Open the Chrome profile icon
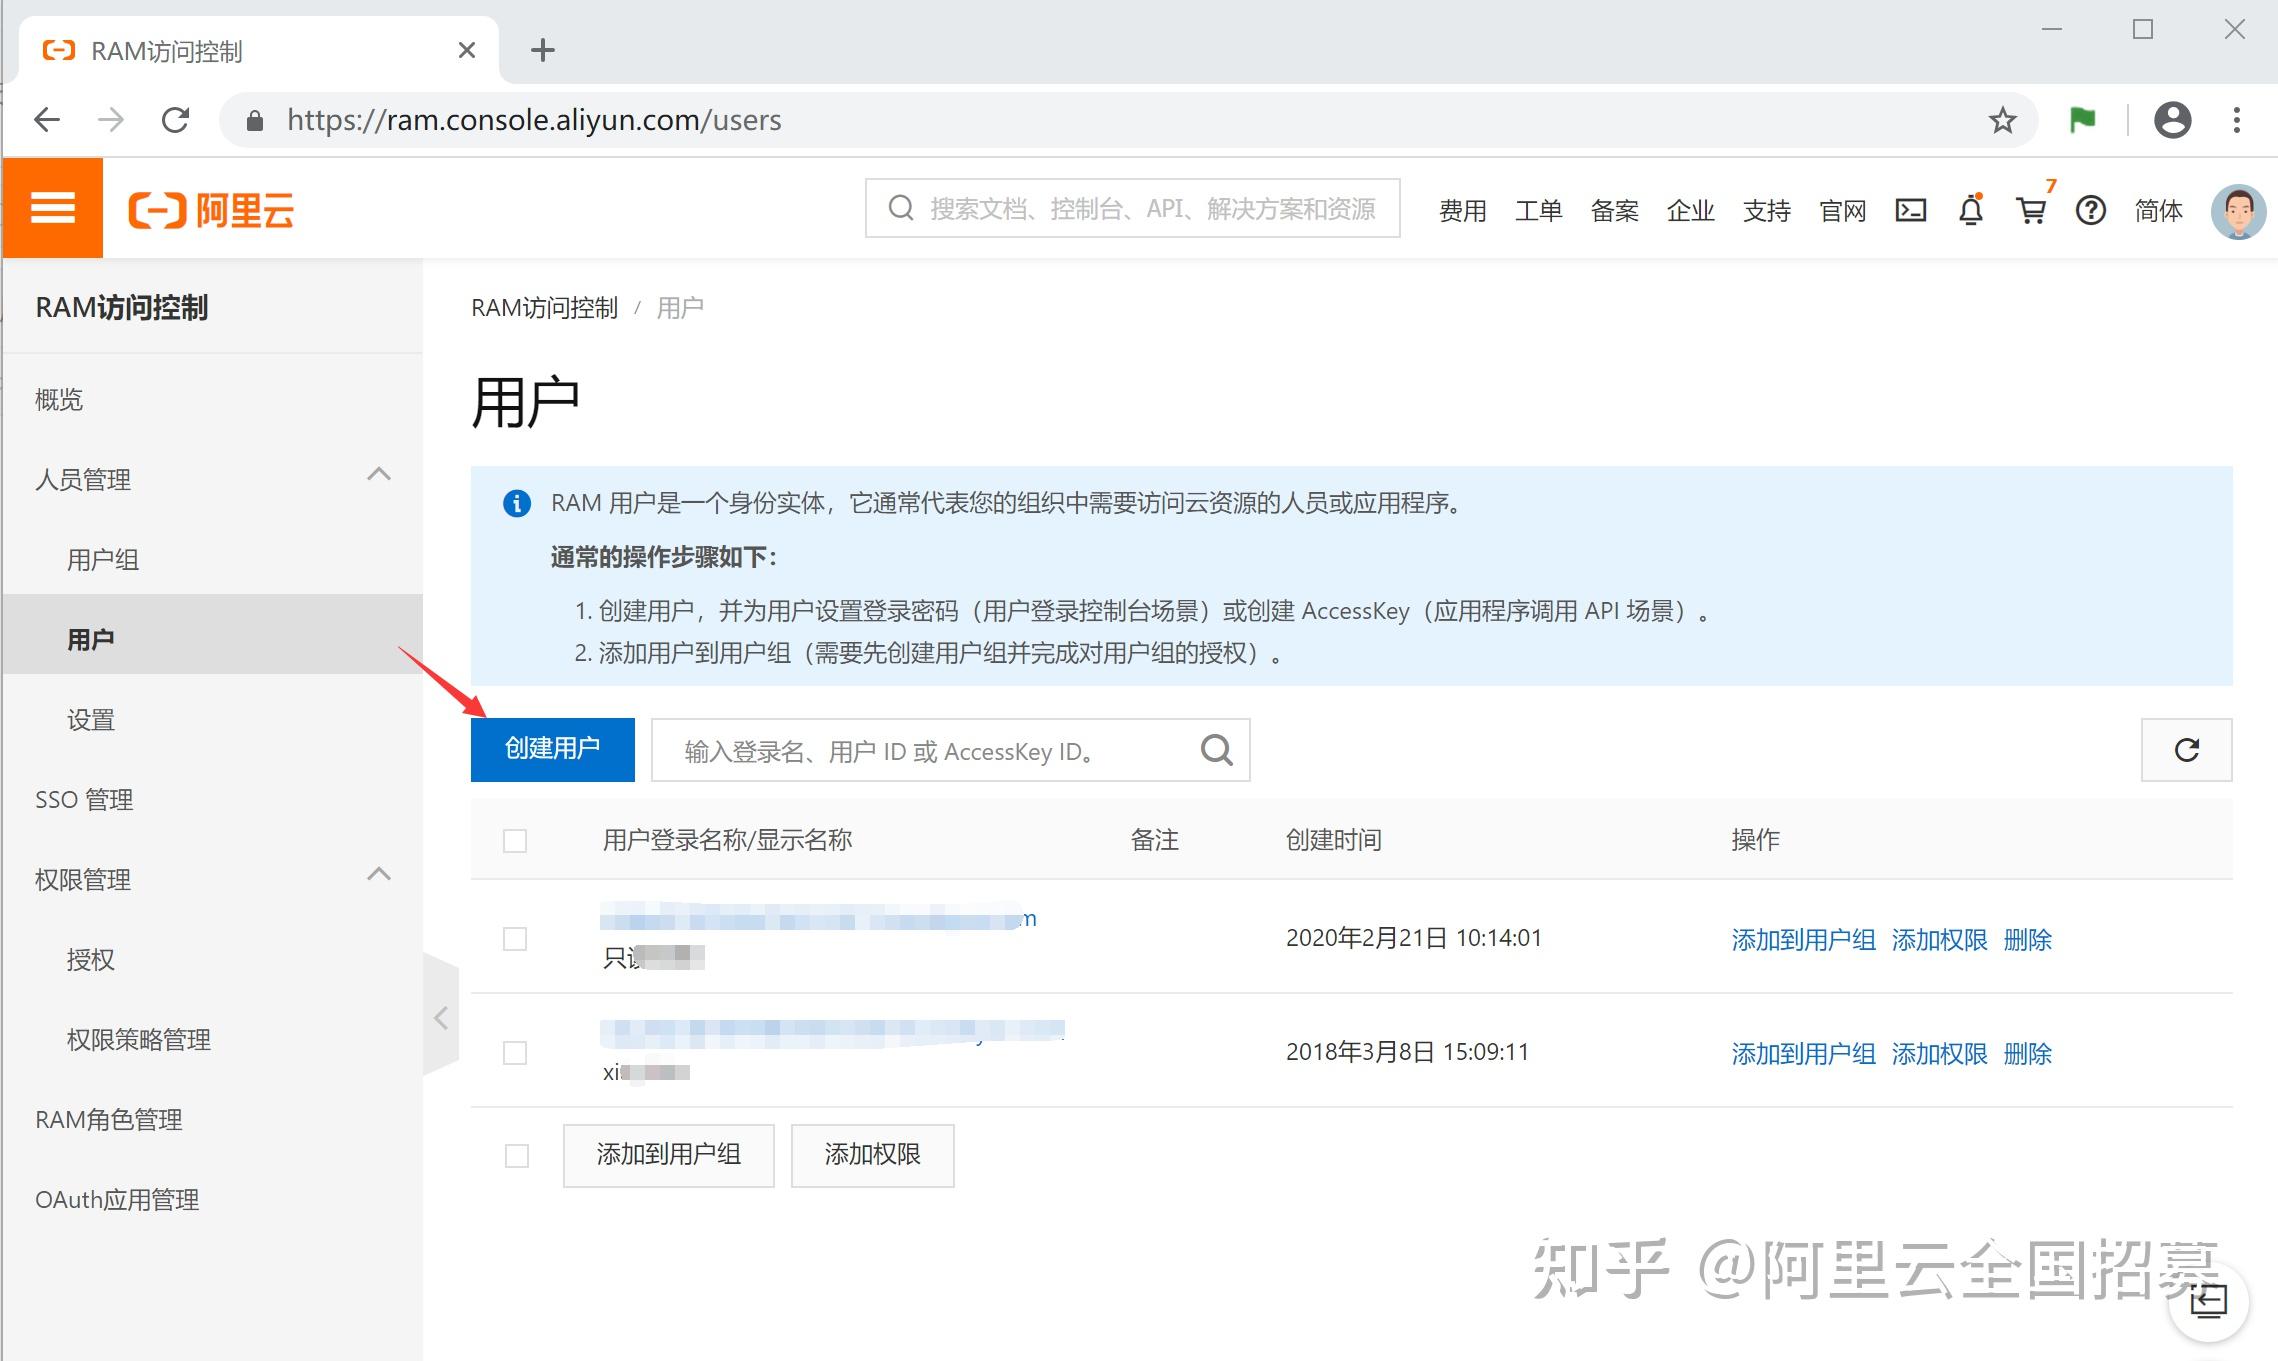Image resolution: width=2278 pixels, height=1361 pixels. coord(2172,121)
